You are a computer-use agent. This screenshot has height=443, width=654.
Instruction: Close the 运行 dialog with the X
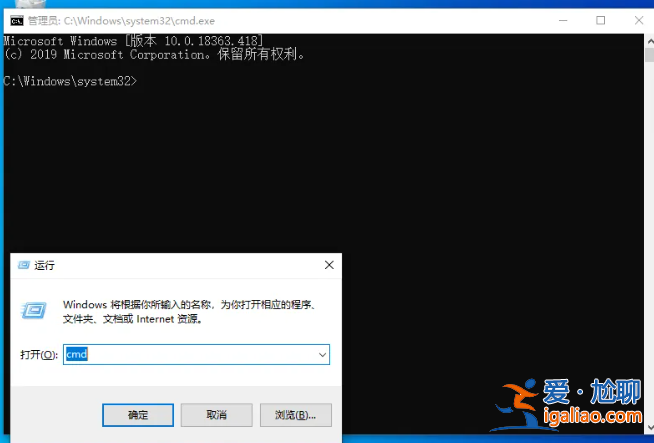329,265
